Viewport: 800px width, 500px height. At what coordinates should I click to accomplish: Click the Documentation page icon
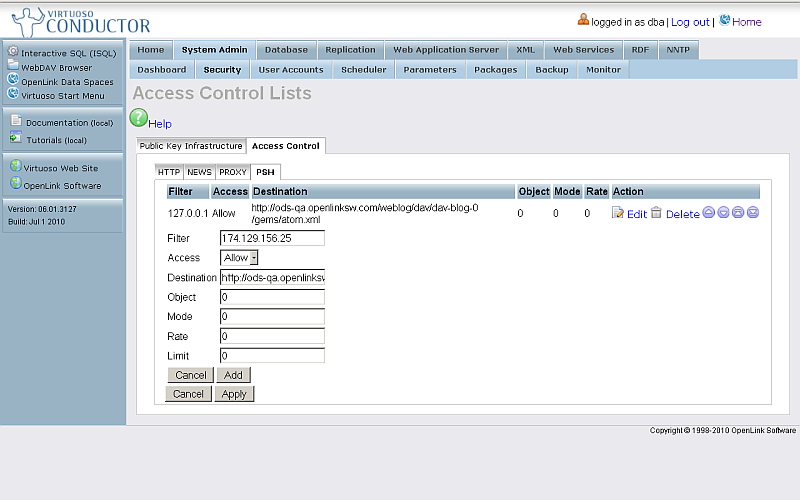pos(16,120)
